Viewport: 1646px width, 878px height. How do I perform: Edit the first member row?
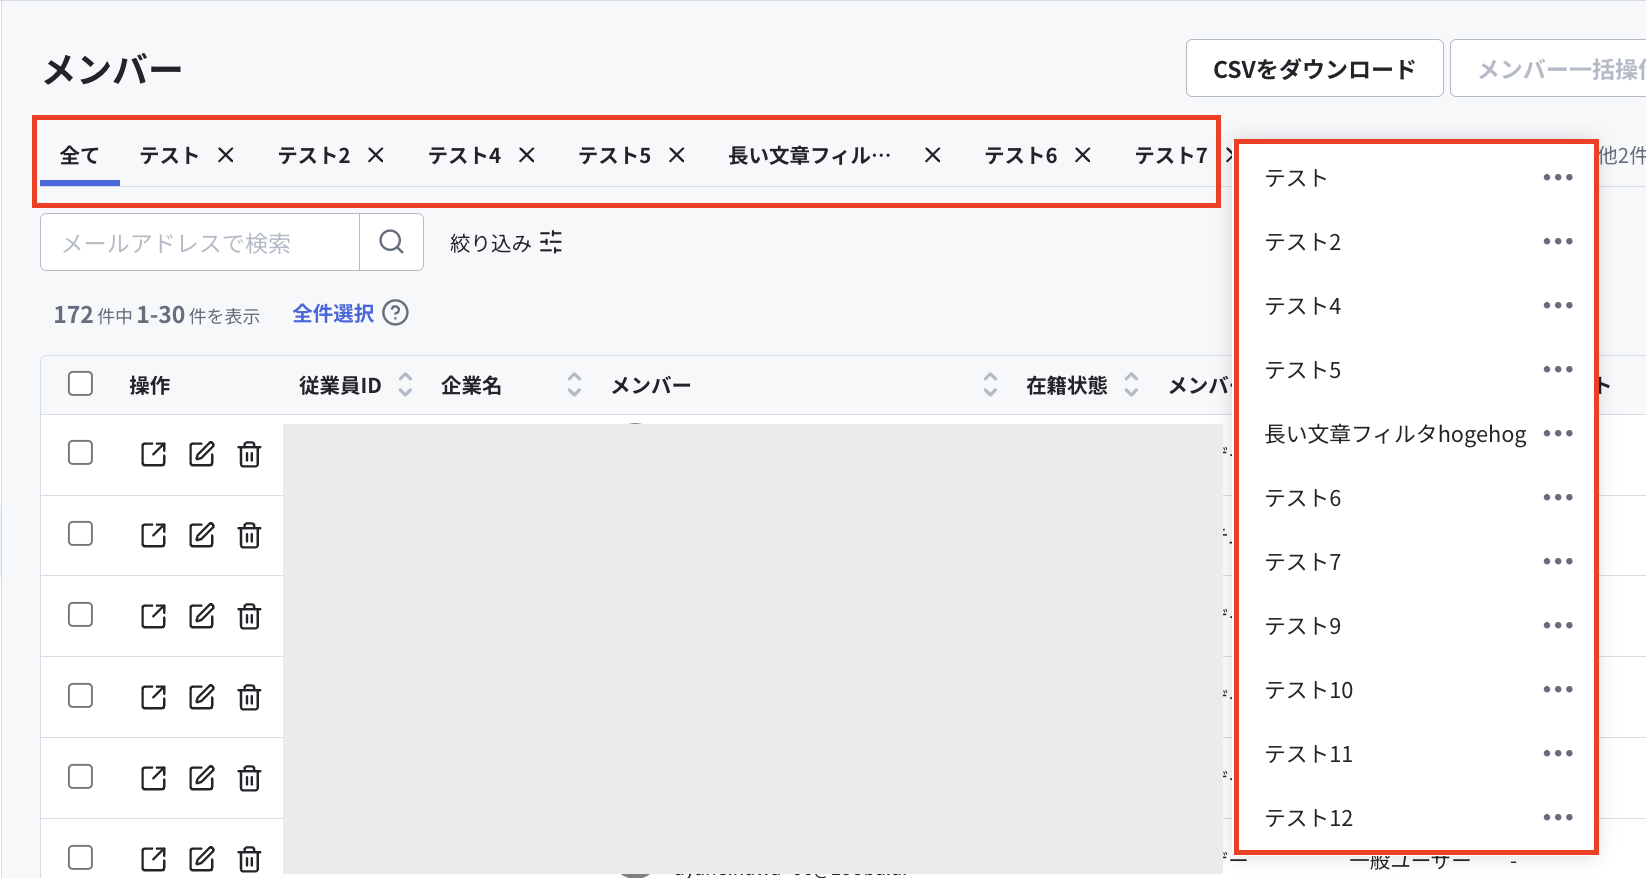point(202,454)
